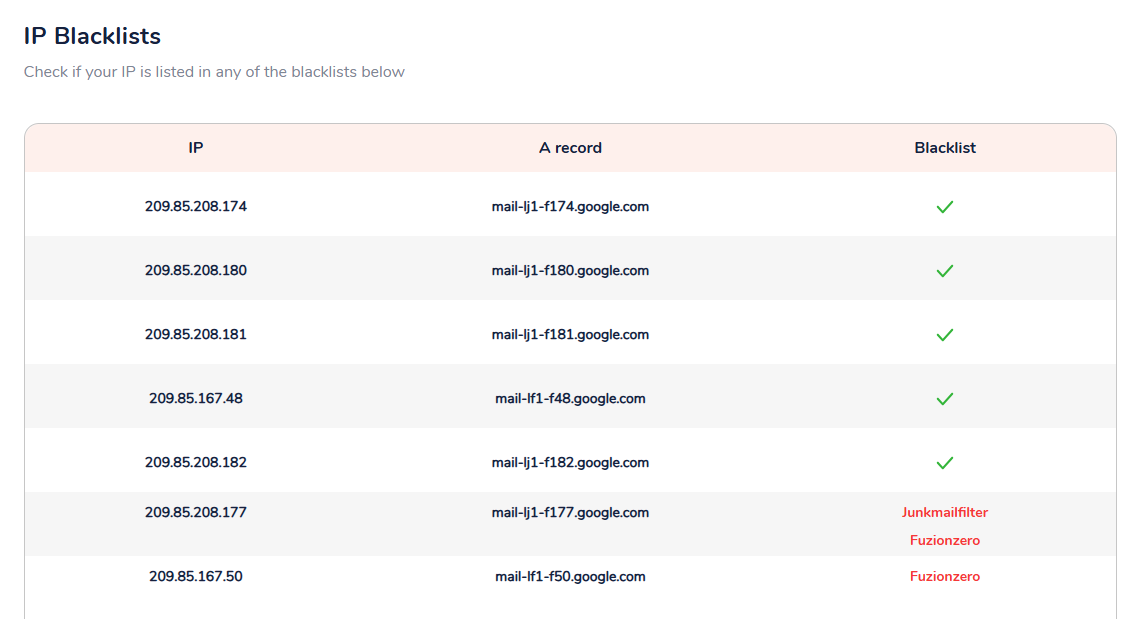Click the mail-lf1-f48.google.com record
1142x619 pixels.
pyautogui.click(x=570, y=399)
